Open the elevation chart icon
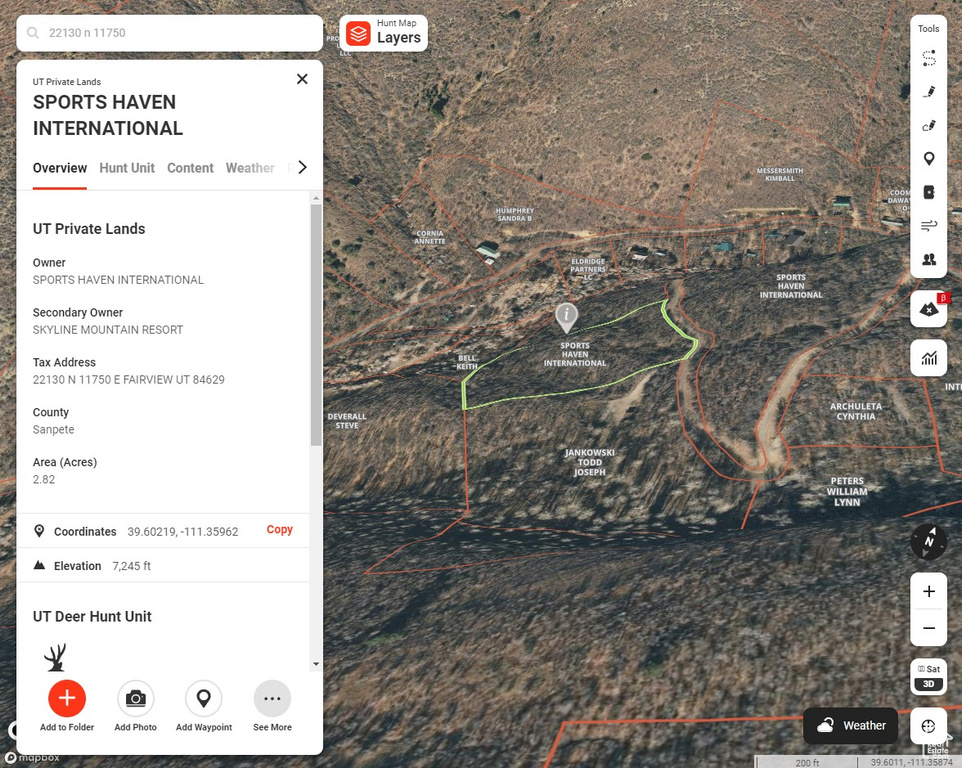The image size is (962, 768). point(929,358)
